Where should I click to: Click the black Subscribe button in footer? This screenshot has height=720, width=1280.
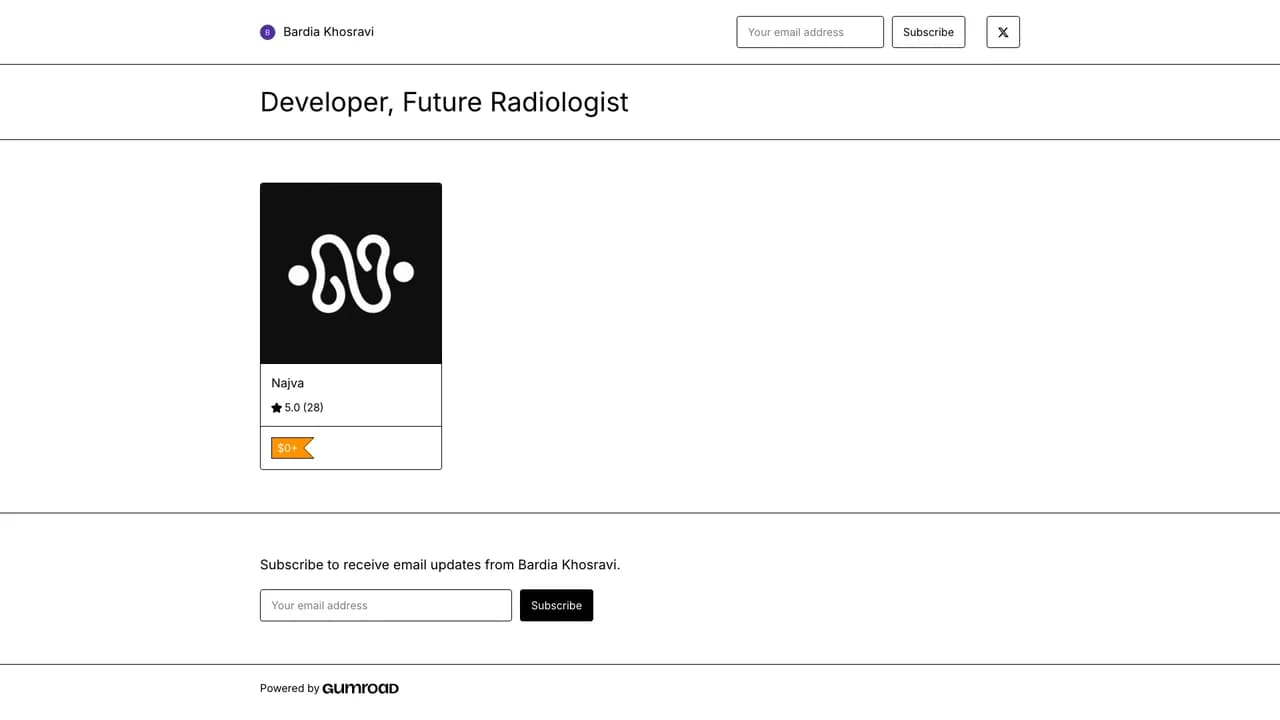click(556, 605)
